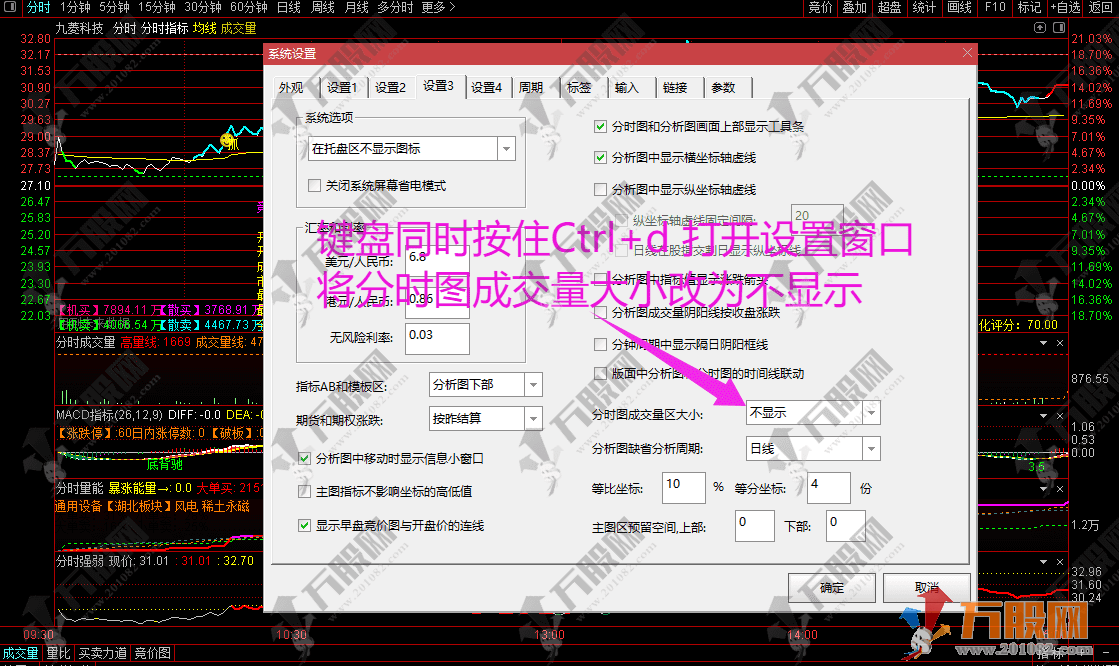
Task: Close the 分时量能 sub-panel
Action: pos(1060,489)
